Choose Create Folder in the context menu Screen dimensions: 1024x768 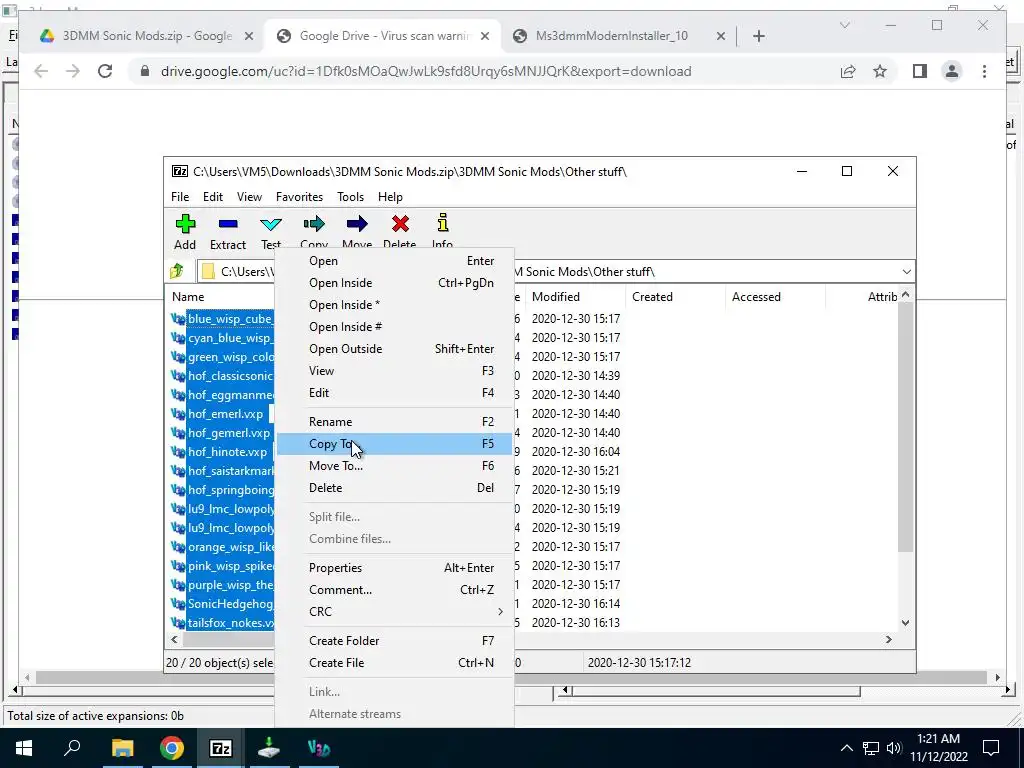pos(394,641)
